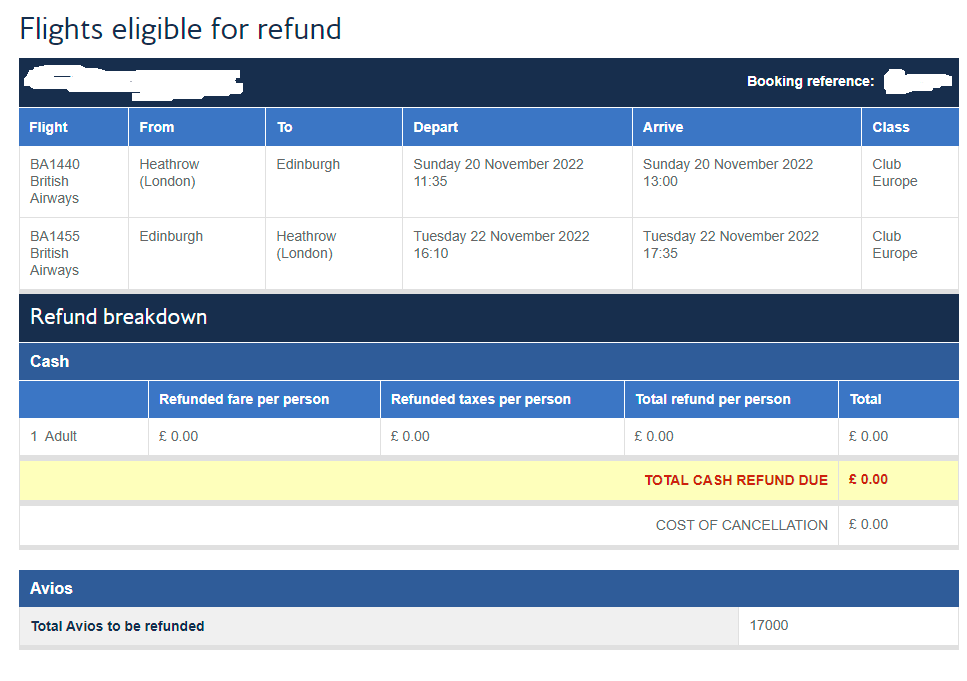
Task: Select the 1 Adult row label
Action: tap(54, 436)
